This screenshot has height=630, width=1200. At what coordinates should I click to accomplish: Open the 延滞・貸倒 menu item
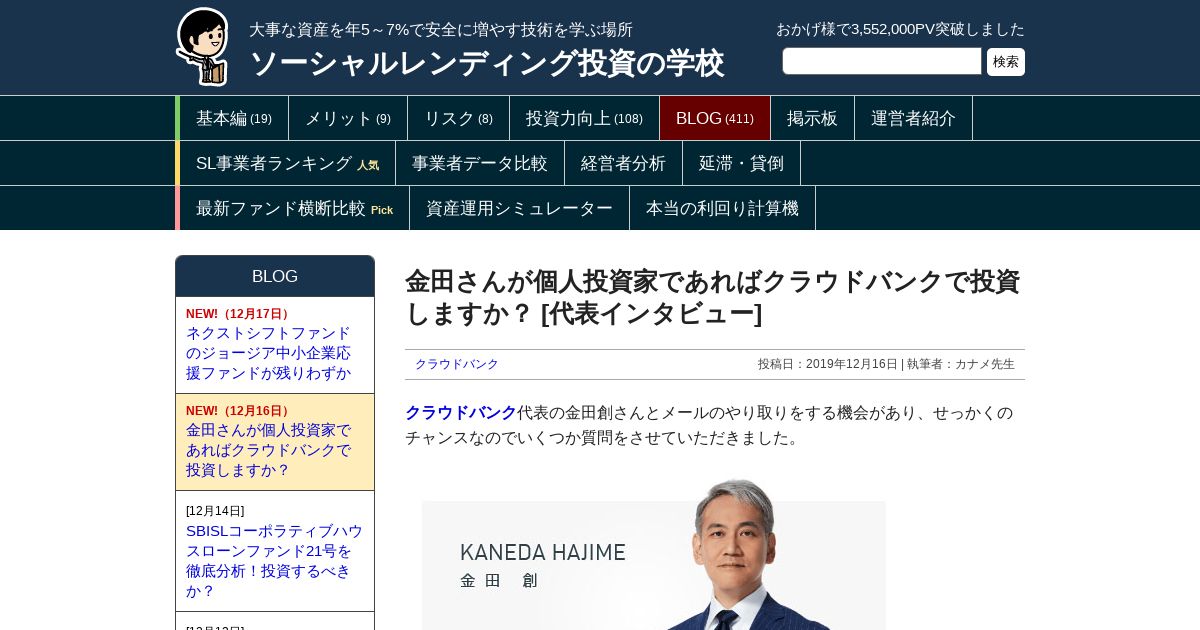point(742,163)
